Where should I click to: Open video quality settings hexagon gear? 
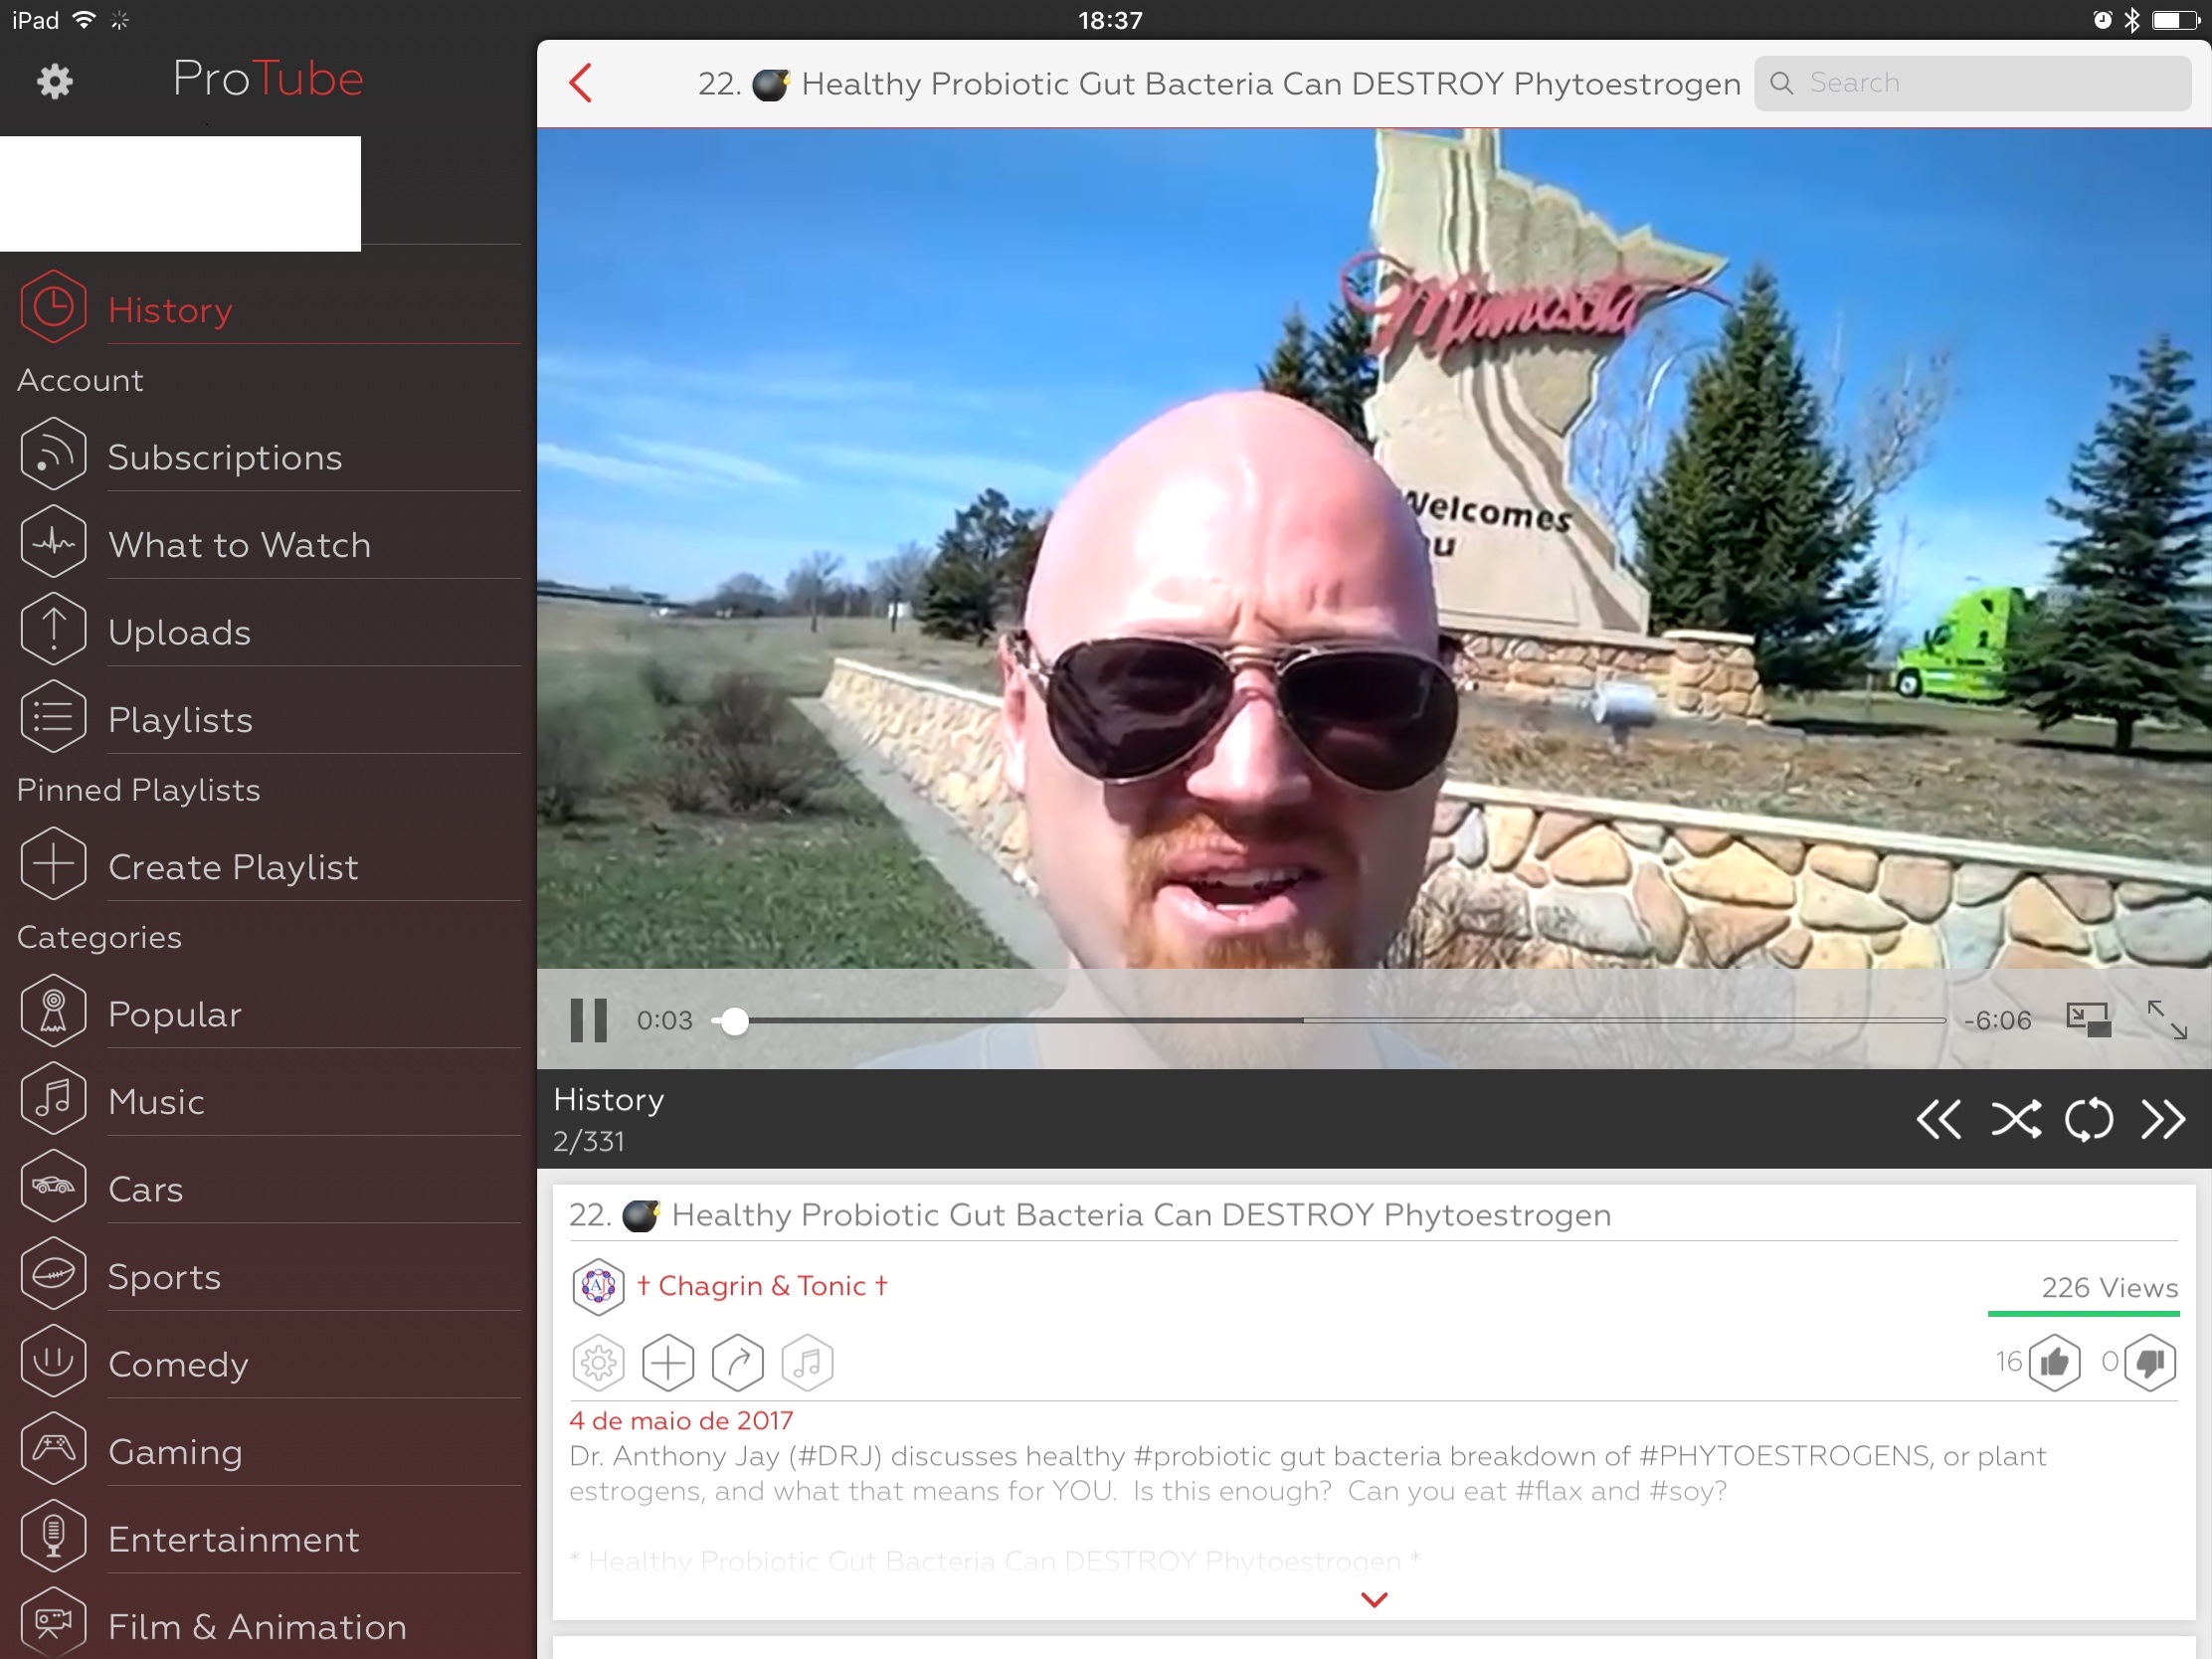click(x=598, y=1362)
